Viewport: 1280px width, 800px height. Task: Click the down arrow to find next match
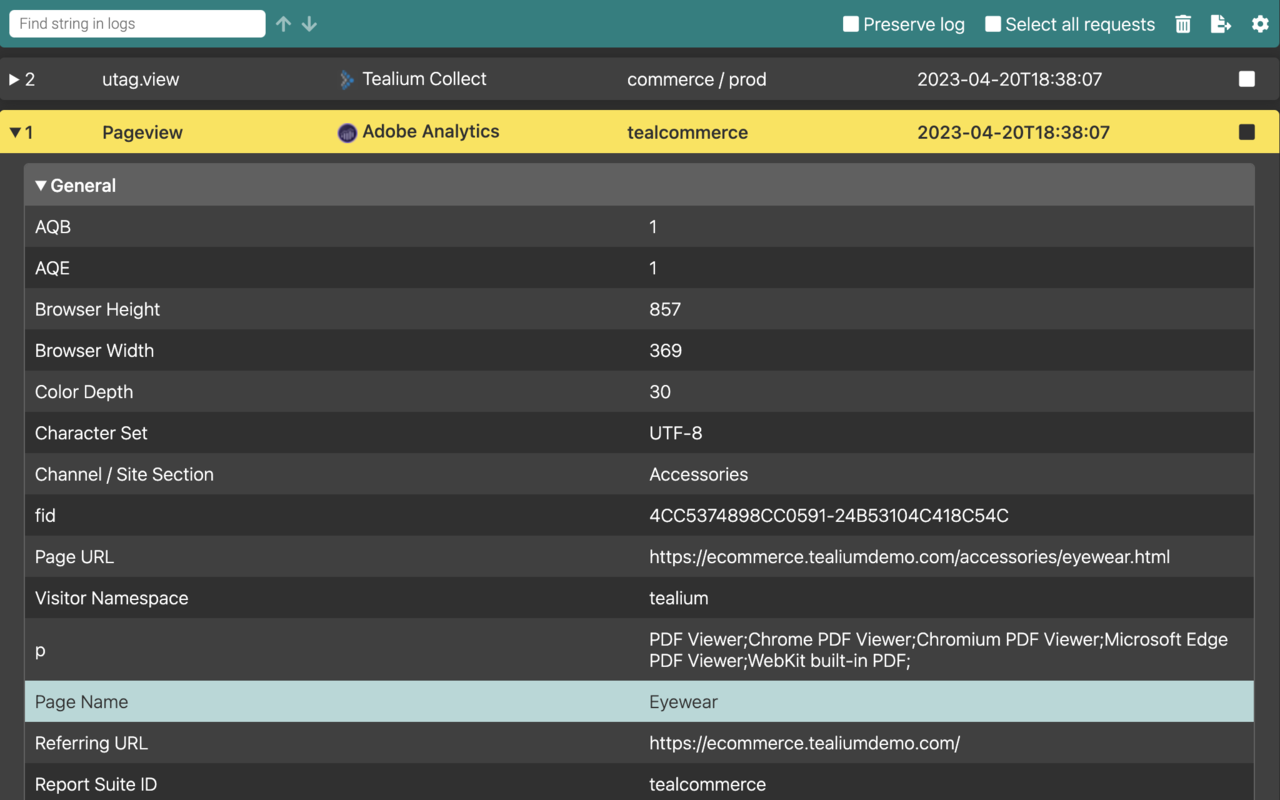click(x=309, y=24)
